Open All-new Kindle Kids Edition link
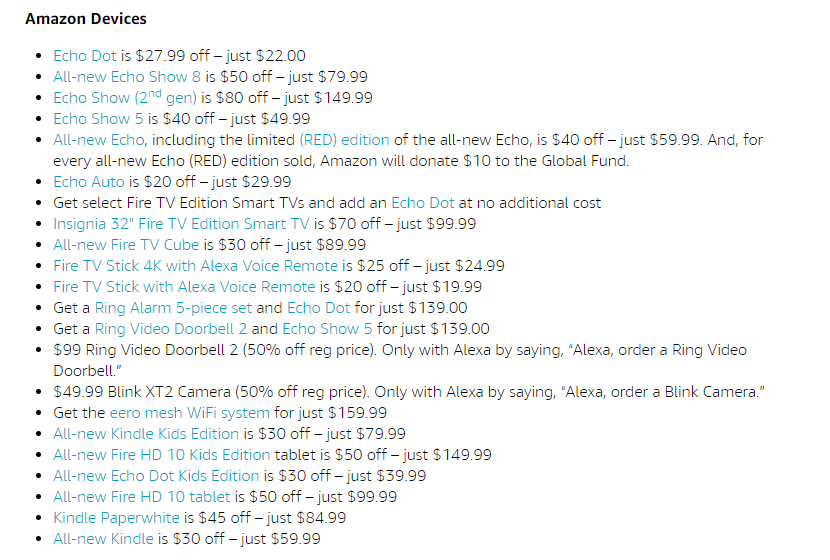Image resolution: width=830 pixels, height=560 pixels. pos(146,434)
